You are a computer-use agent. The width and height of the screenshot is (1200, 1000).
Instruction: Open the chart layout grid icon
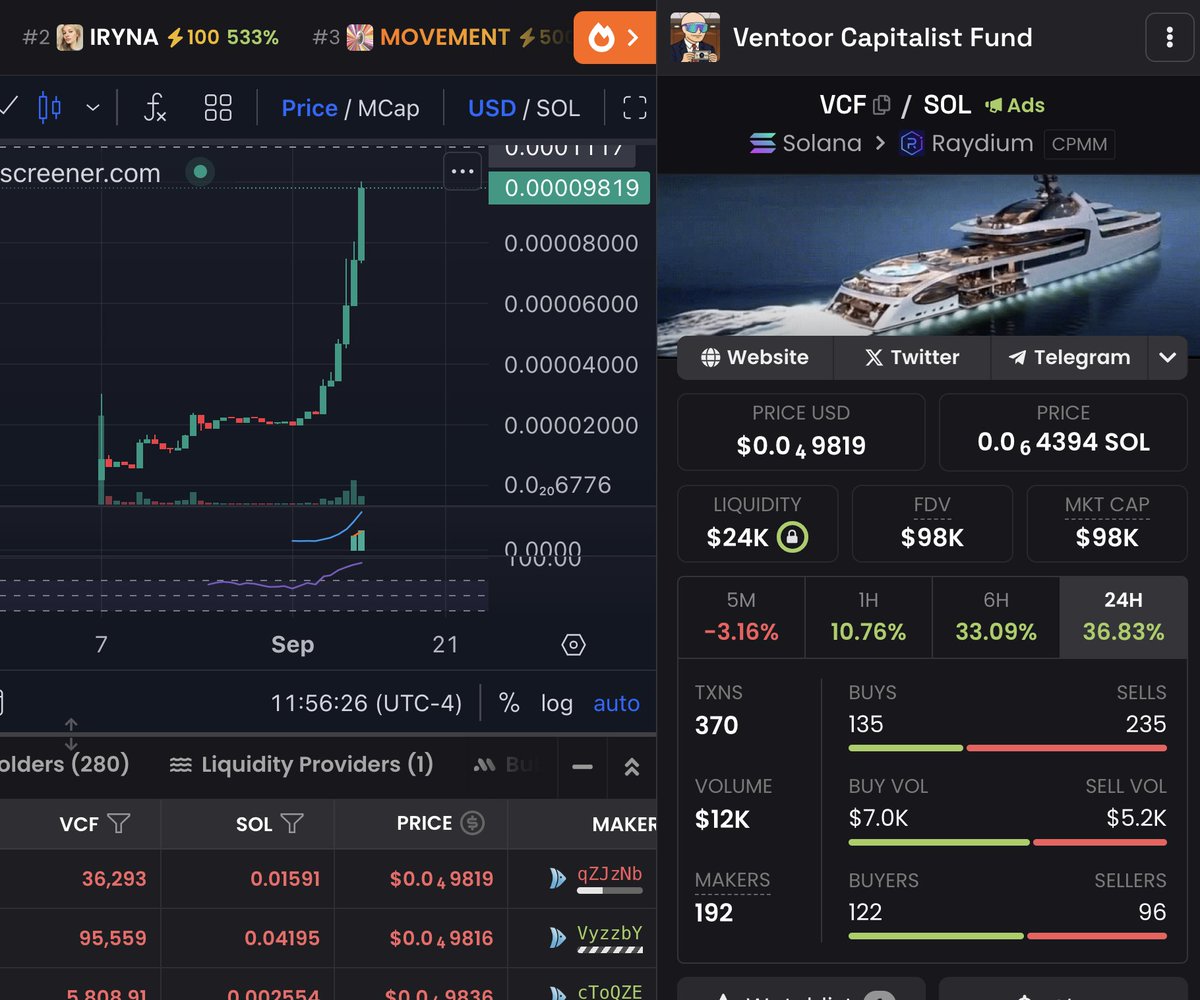click(218, 107)
